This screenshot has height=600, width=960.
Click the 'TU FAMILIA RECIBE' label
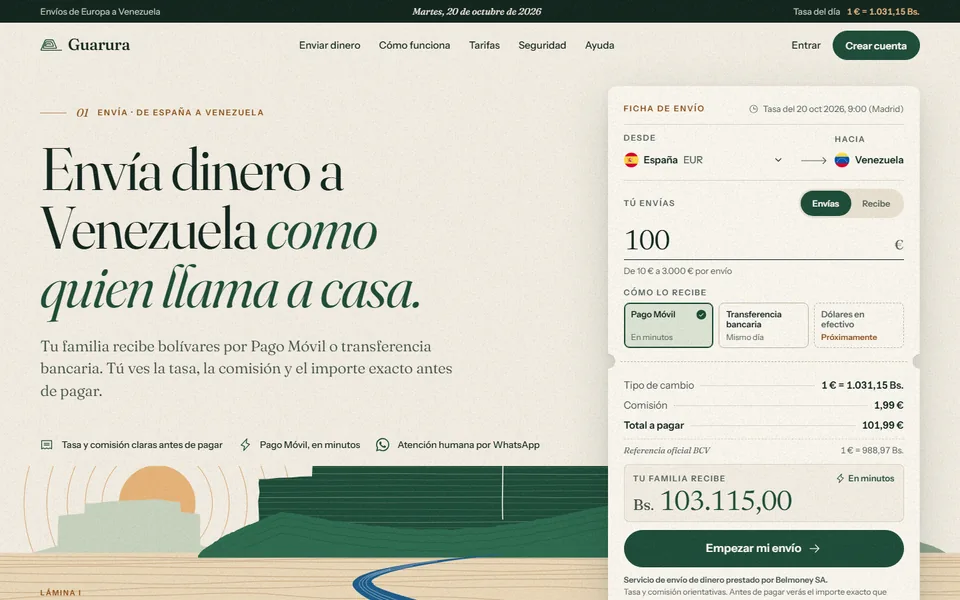pyautogui.click(x=679, y=479)
